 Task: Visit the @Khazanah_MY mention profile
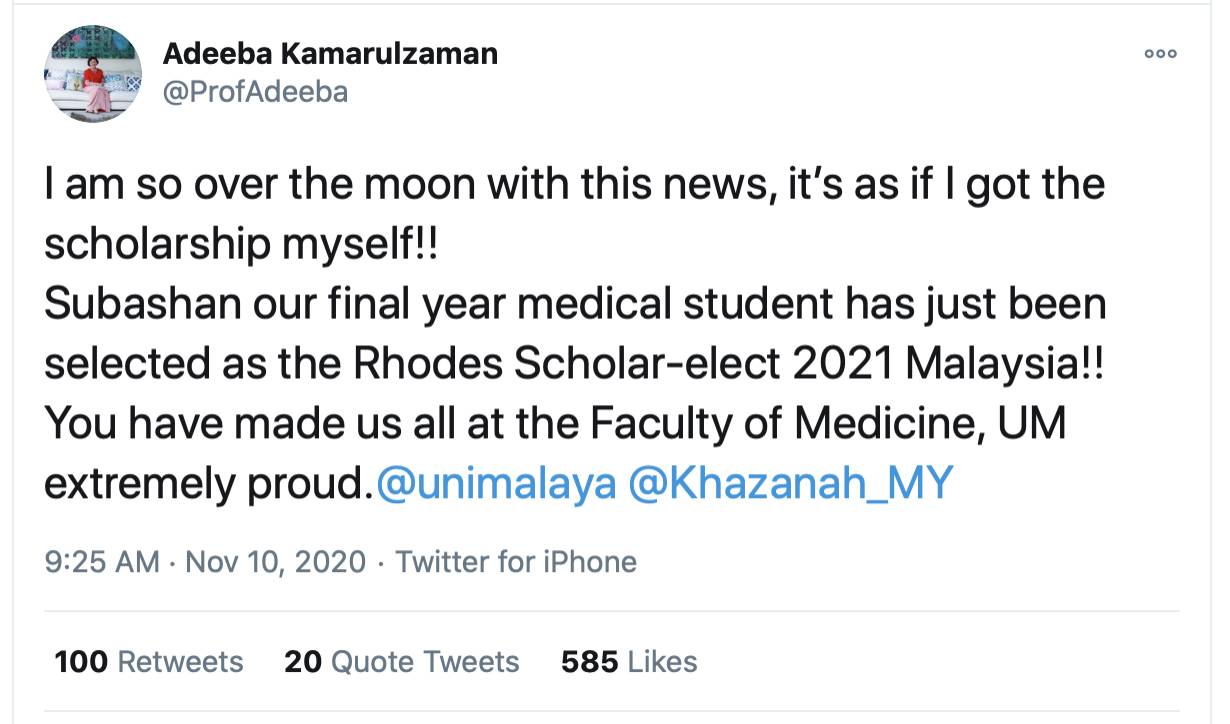pos(790,483)
